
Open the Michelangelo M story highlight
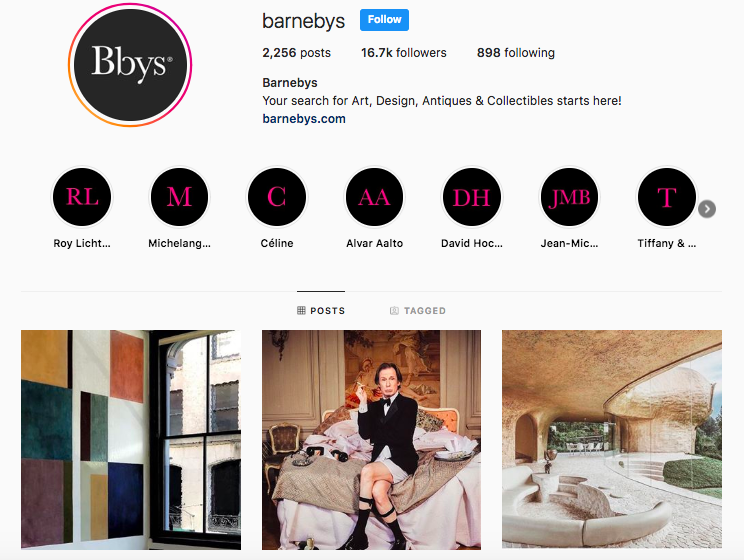(179, 197)
